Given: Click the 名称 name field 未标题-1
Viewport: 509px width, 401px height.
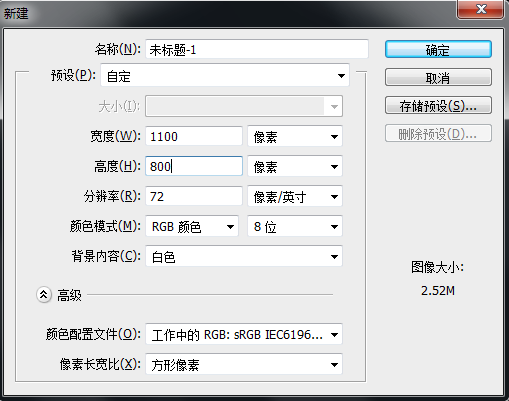Looking at the screenshot, I should pos(257,49).
